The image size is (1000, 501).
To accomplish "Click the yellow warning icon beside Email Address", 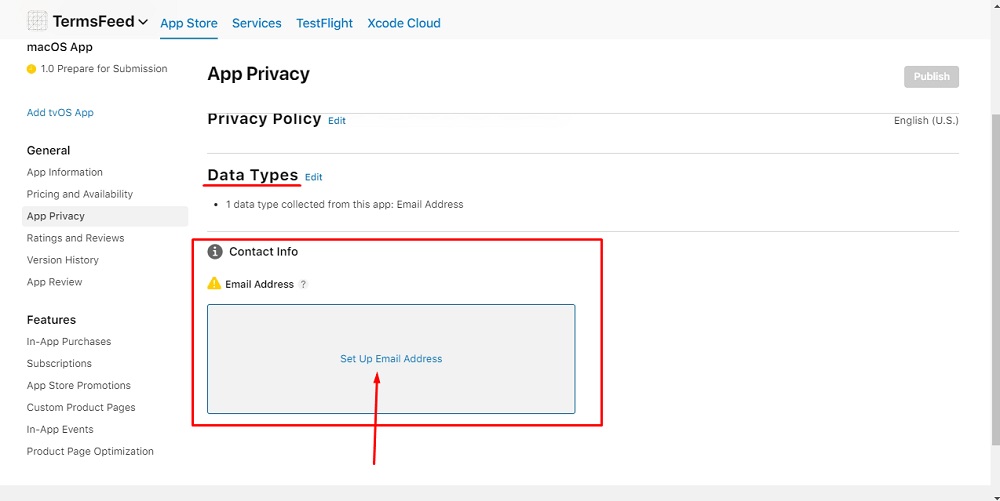I will [x=214, y=283].
